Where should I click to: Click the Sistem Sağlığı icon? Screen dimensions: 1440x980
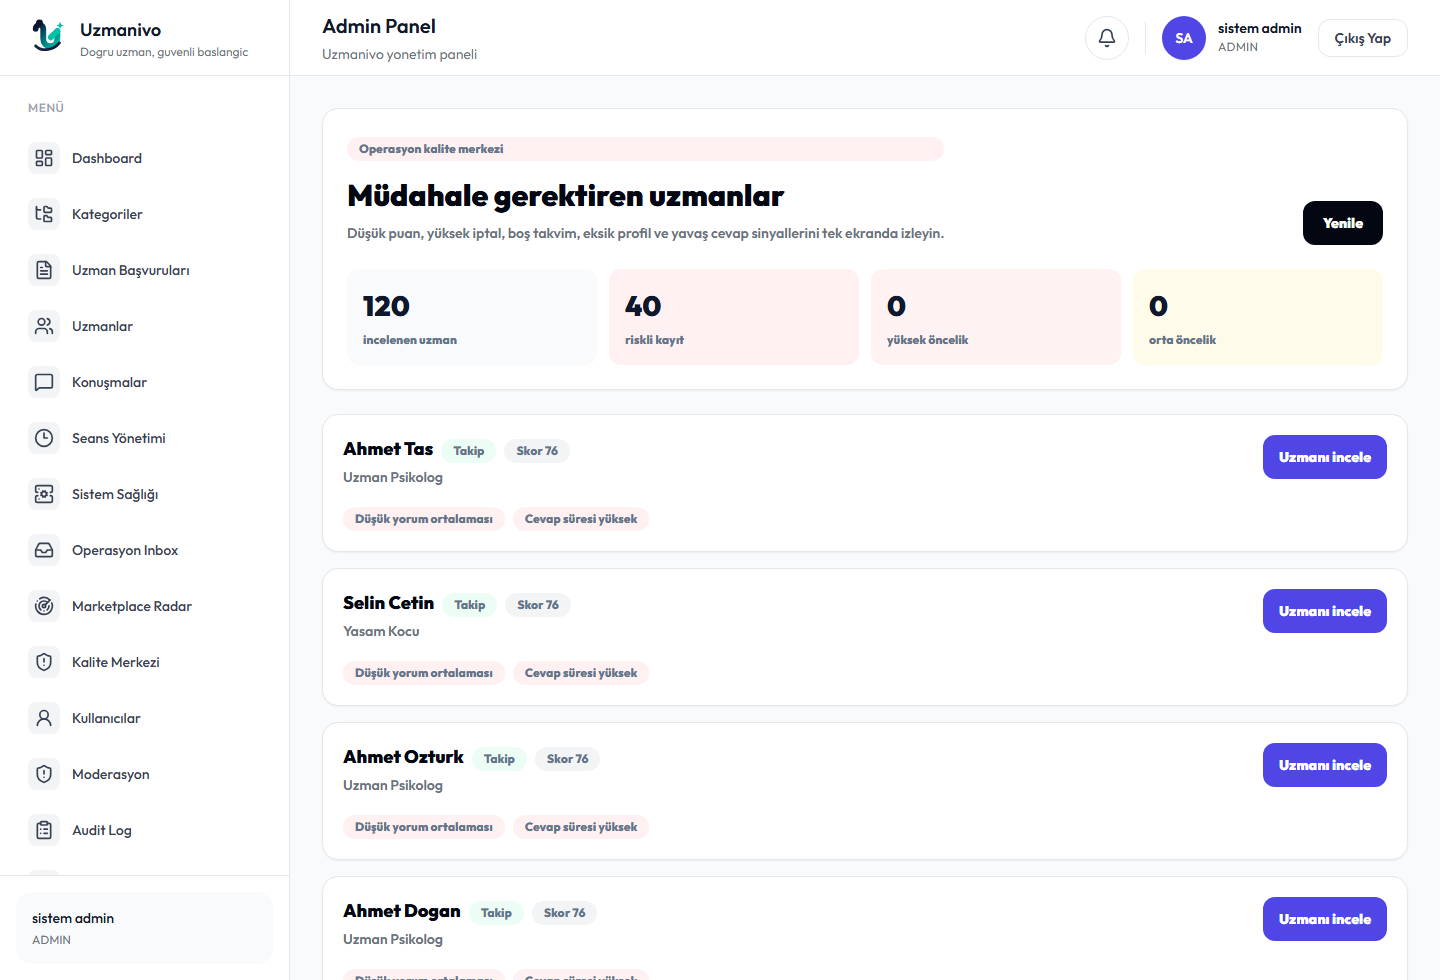click(44, 494)
